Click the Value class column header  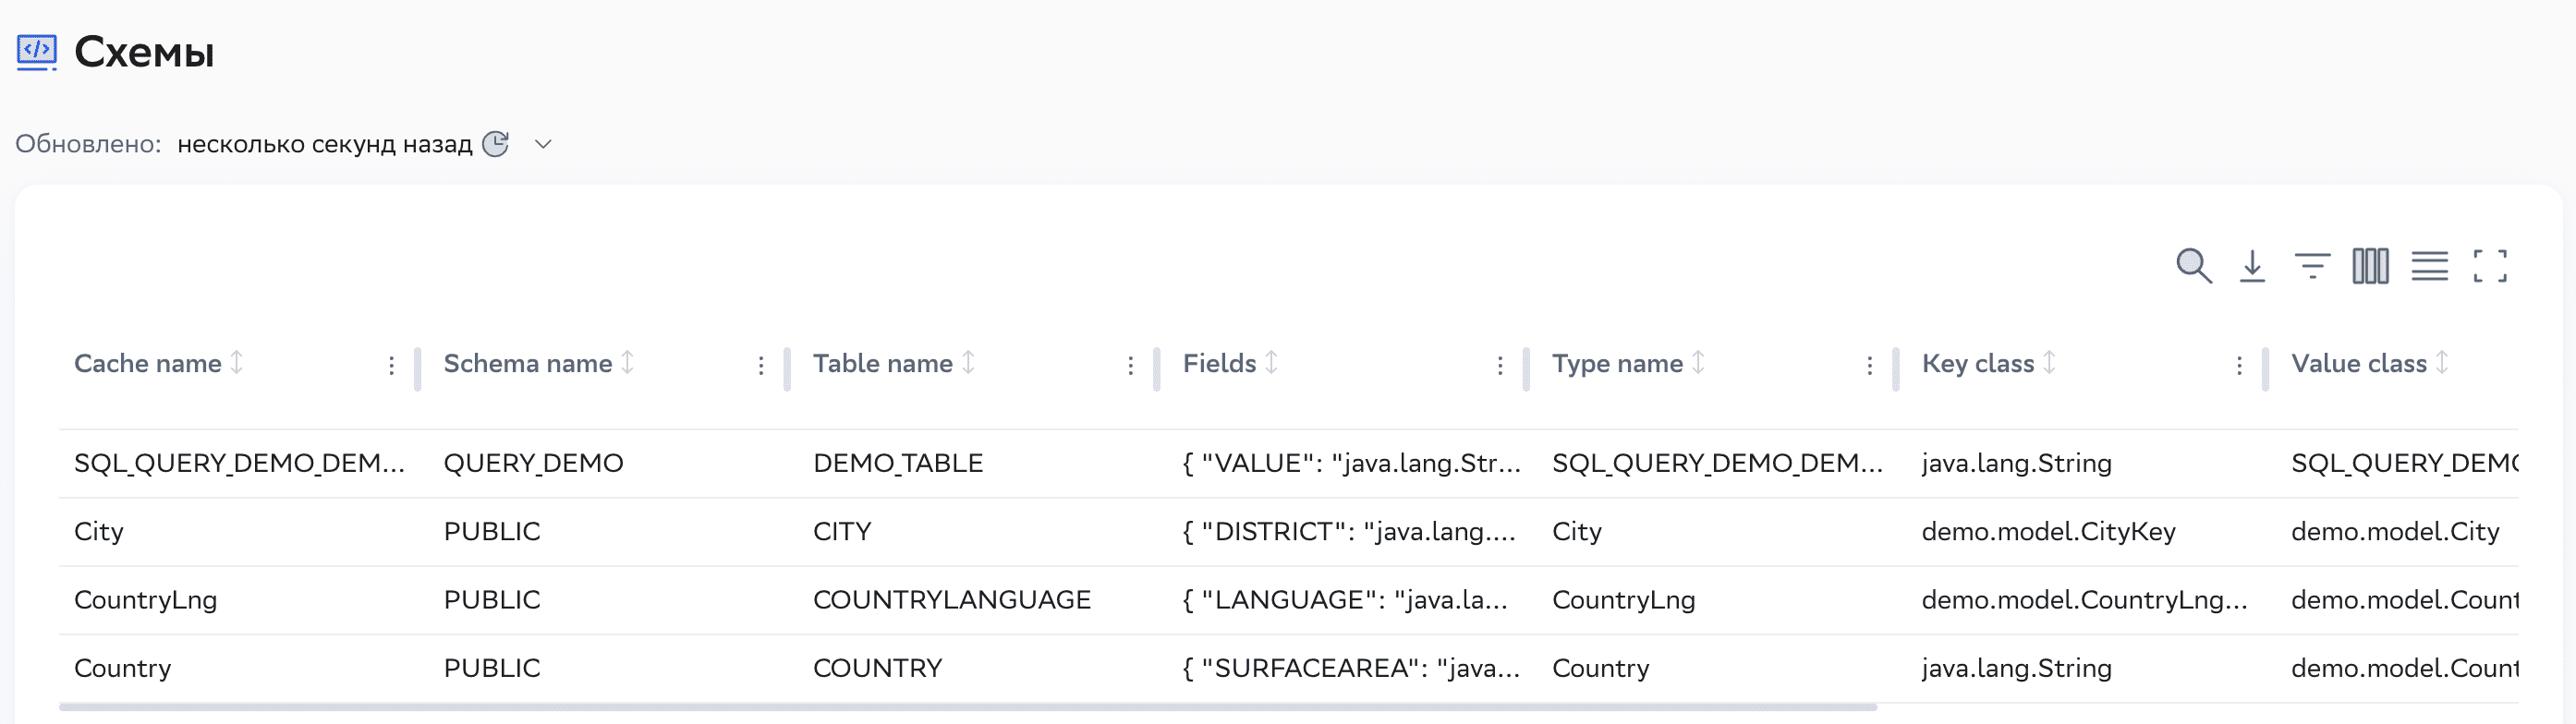tap(2359, 363)
